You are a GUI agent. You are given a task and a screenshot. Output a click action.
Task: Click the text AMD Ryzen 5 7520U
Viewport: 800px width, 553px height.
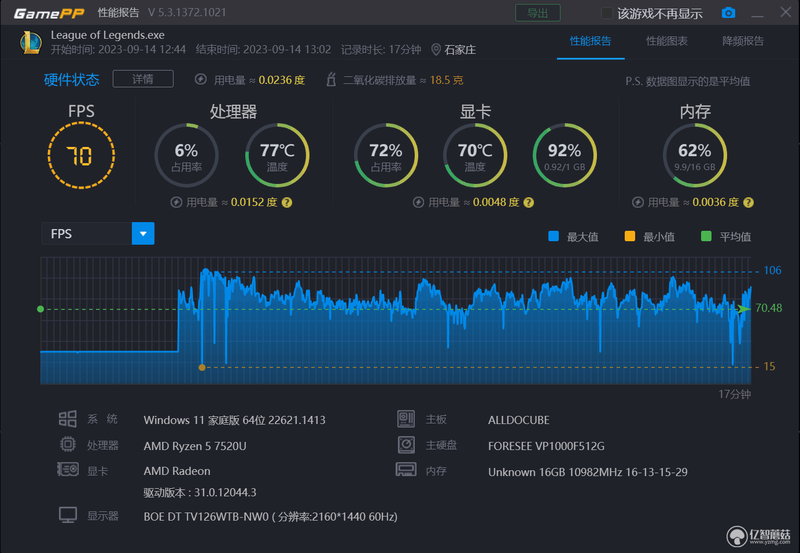click(195, 446)
